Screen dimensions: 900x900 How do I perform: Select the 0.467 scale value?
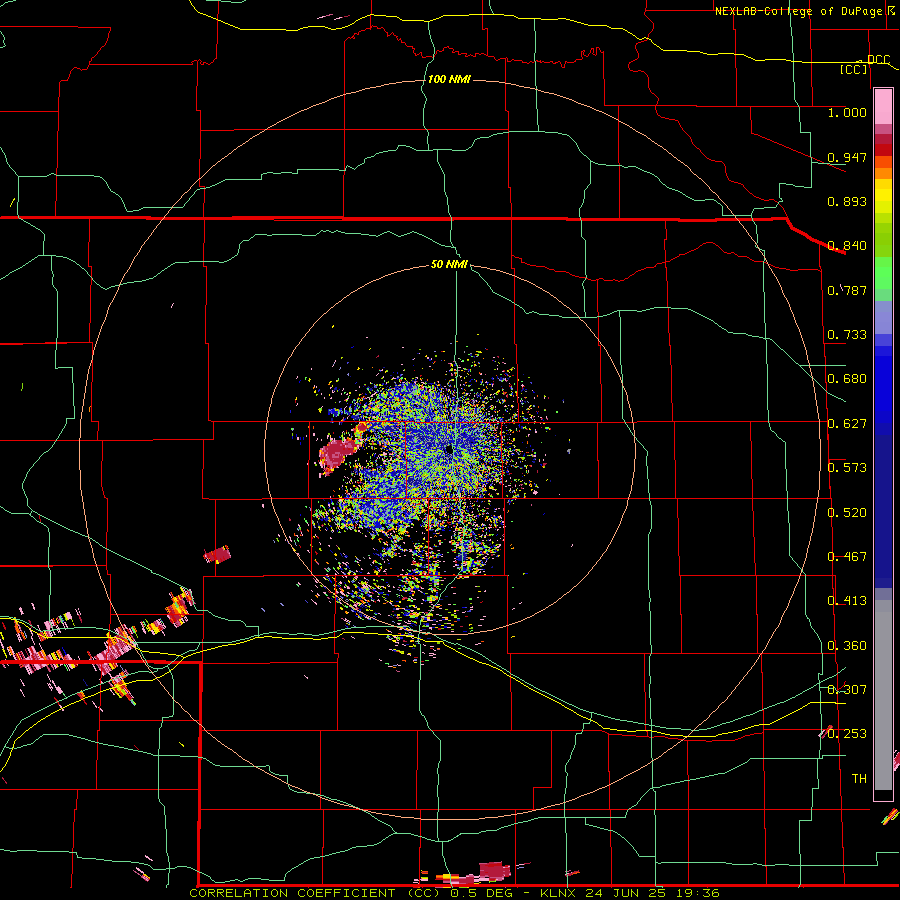pos(847,556)
